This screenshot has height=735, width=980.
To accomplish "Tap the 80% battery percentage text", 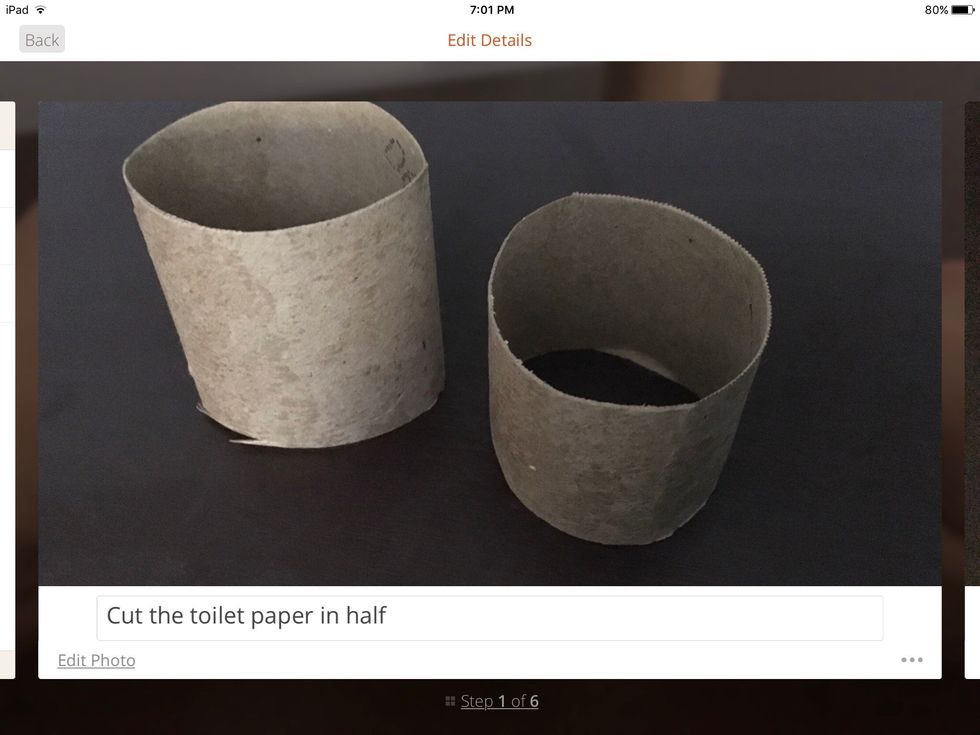I will 936,10.
